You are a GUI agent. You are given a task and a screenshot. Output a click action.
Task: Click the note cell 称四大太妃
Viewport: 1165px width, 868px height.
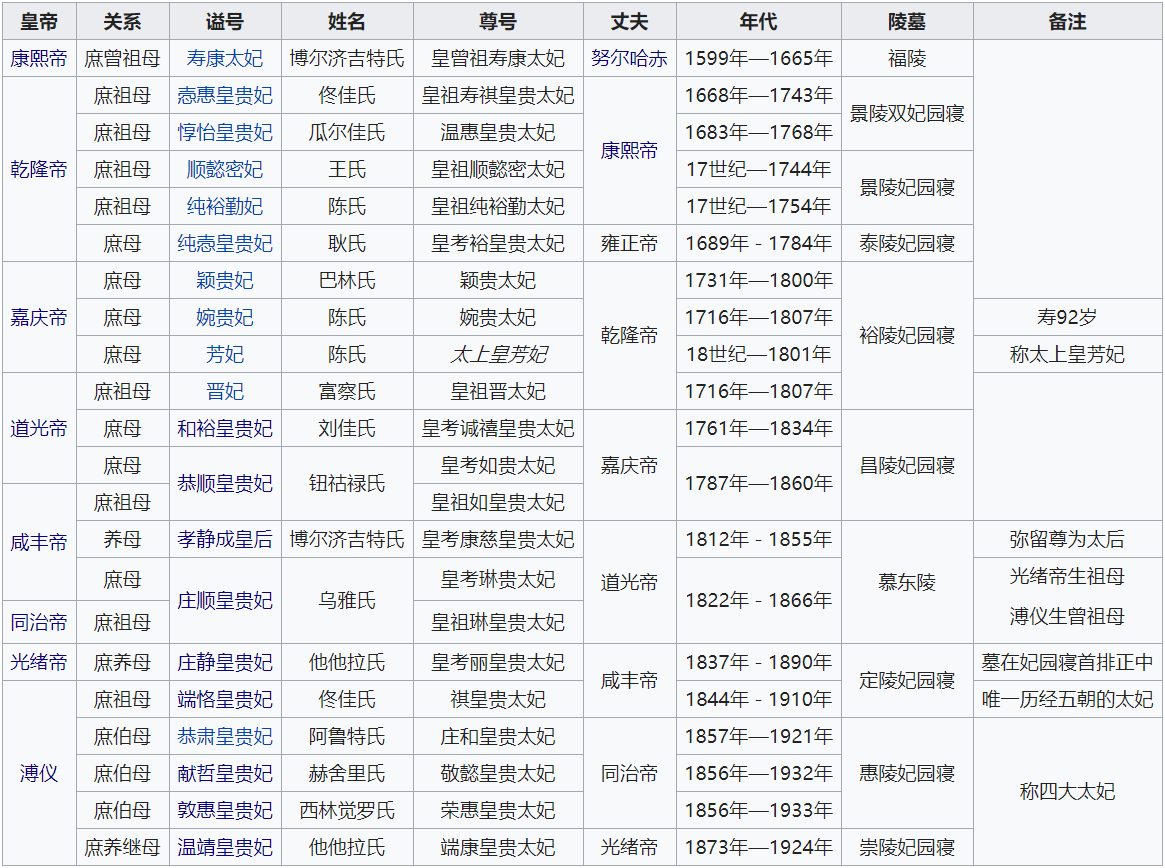(1068, 791)
